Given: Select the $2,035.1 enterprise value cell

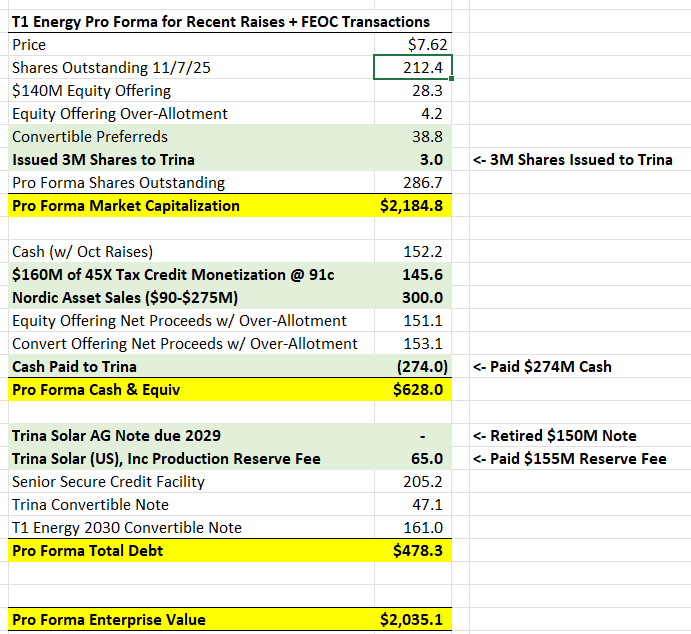Looking at the screenshot, I should click(411, 620).
